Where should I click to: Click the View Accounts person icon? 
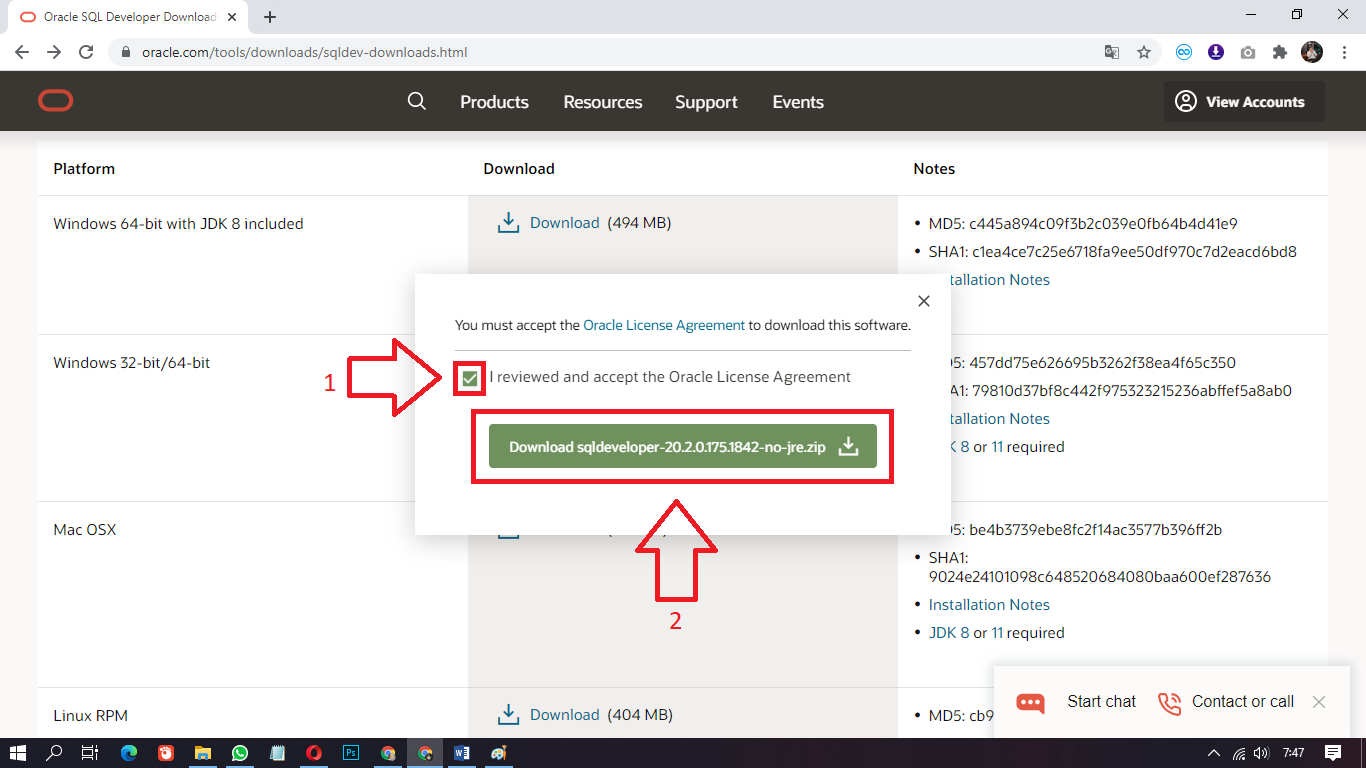pos(1186,101)
